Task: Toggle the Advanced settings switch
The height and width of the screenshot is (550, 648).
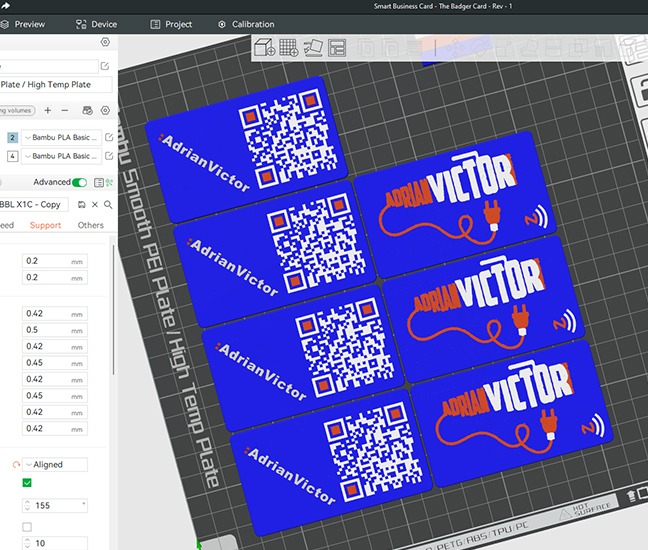Action: click(x=79, y=182)
